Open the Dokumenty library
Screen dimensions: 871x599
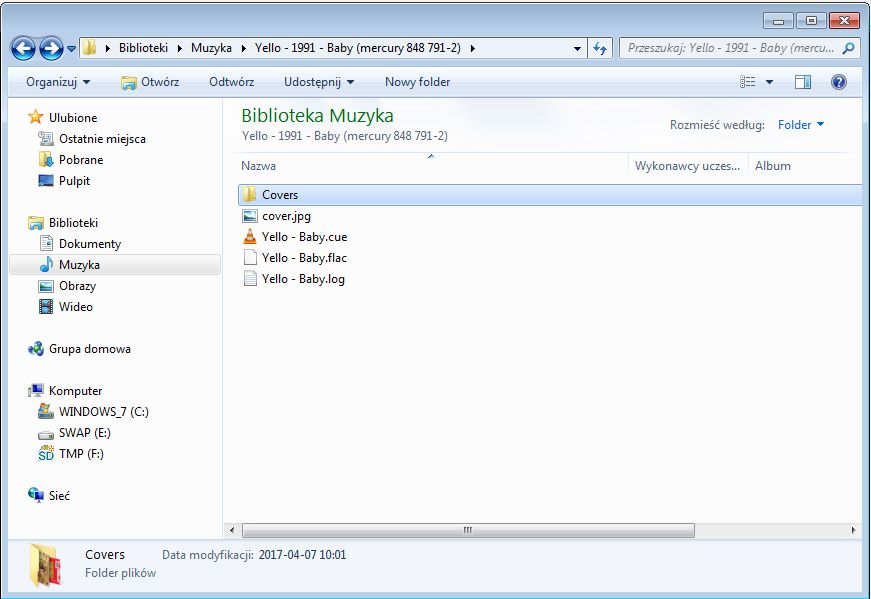pos(90,243)
